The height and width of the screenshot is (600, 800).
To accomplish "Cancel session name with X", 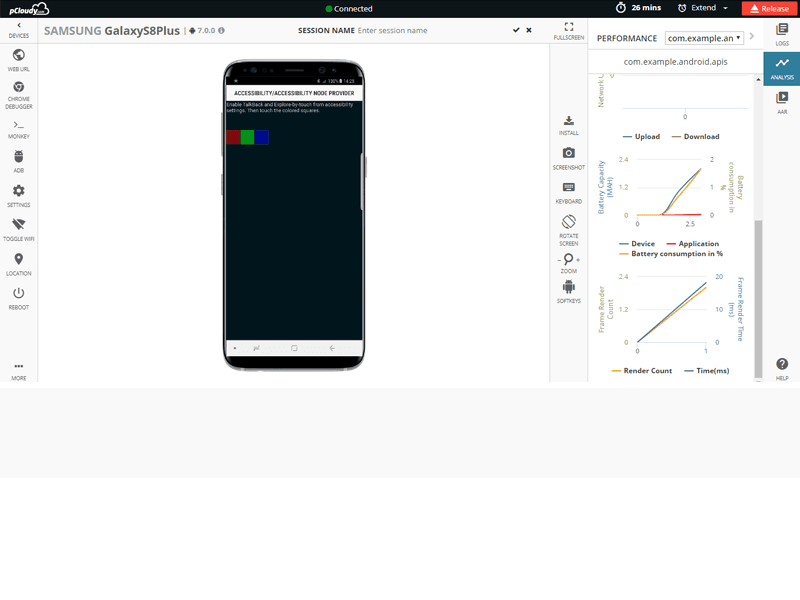I will point(529,30).
